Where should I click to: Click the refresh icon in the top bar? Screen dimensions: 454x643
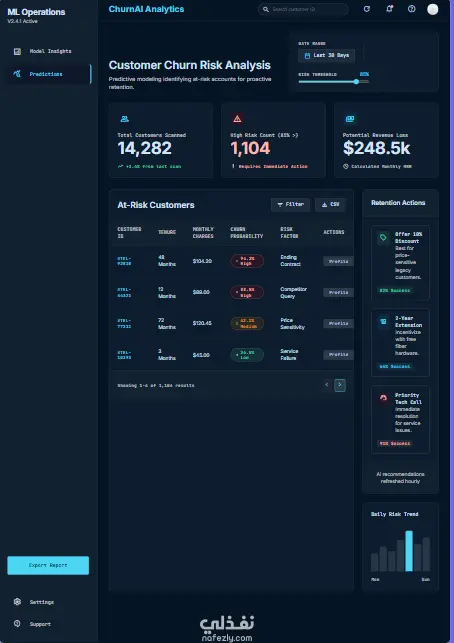[x=367, y=9]
